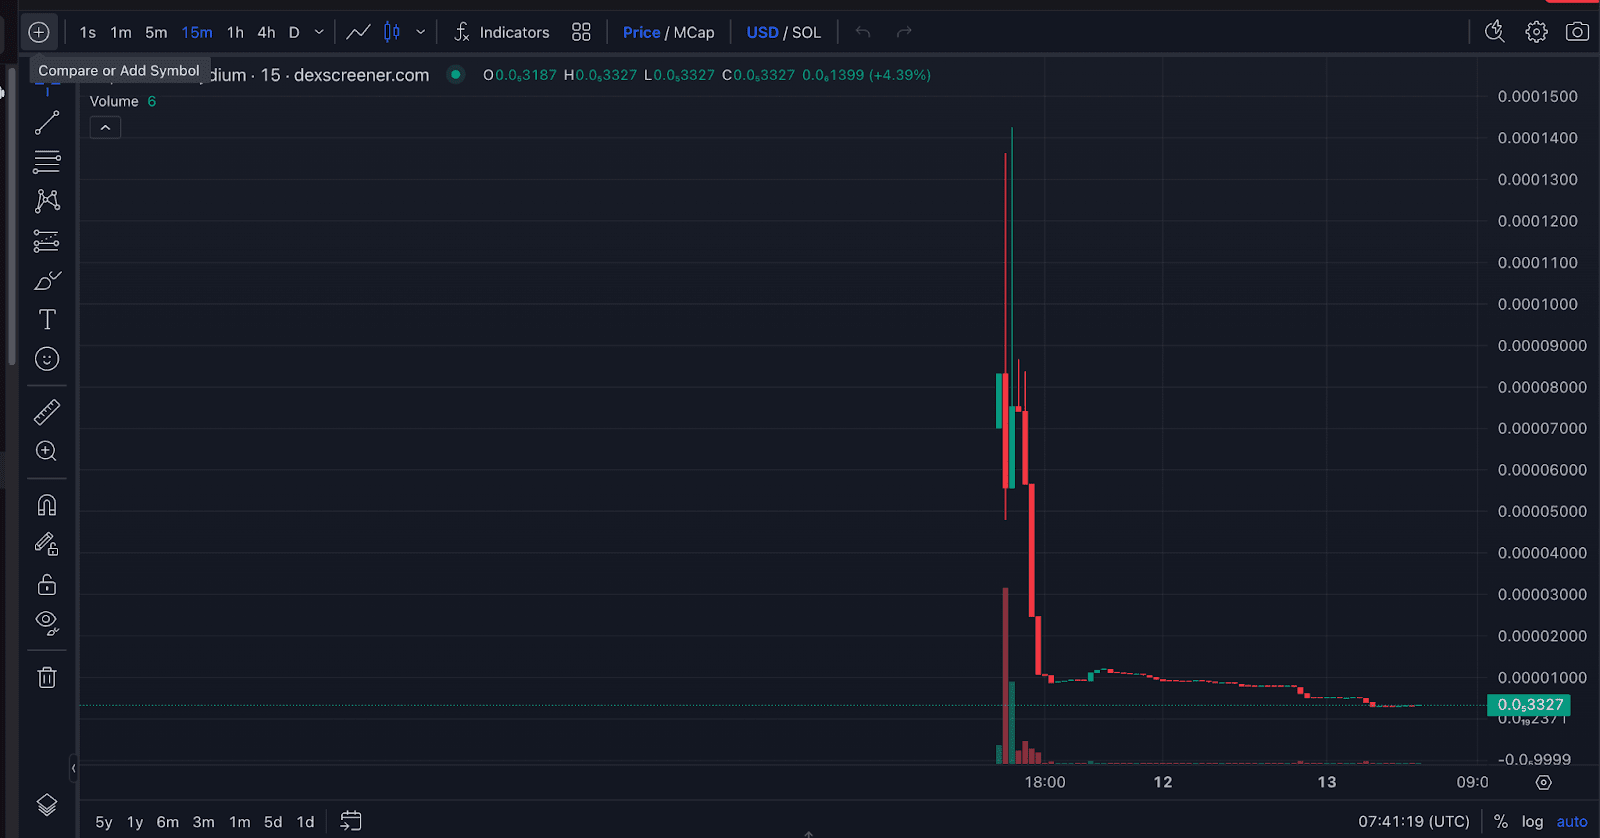The width and height of the screenshot is (1600, 838).
Task: Toggle magnet mode for drawings
Action: click(47, 505)
